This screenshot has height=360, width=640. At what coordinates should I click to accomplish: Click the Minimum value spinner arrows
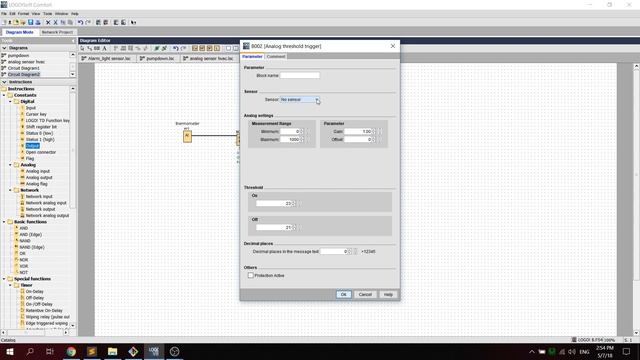(302, 131)
